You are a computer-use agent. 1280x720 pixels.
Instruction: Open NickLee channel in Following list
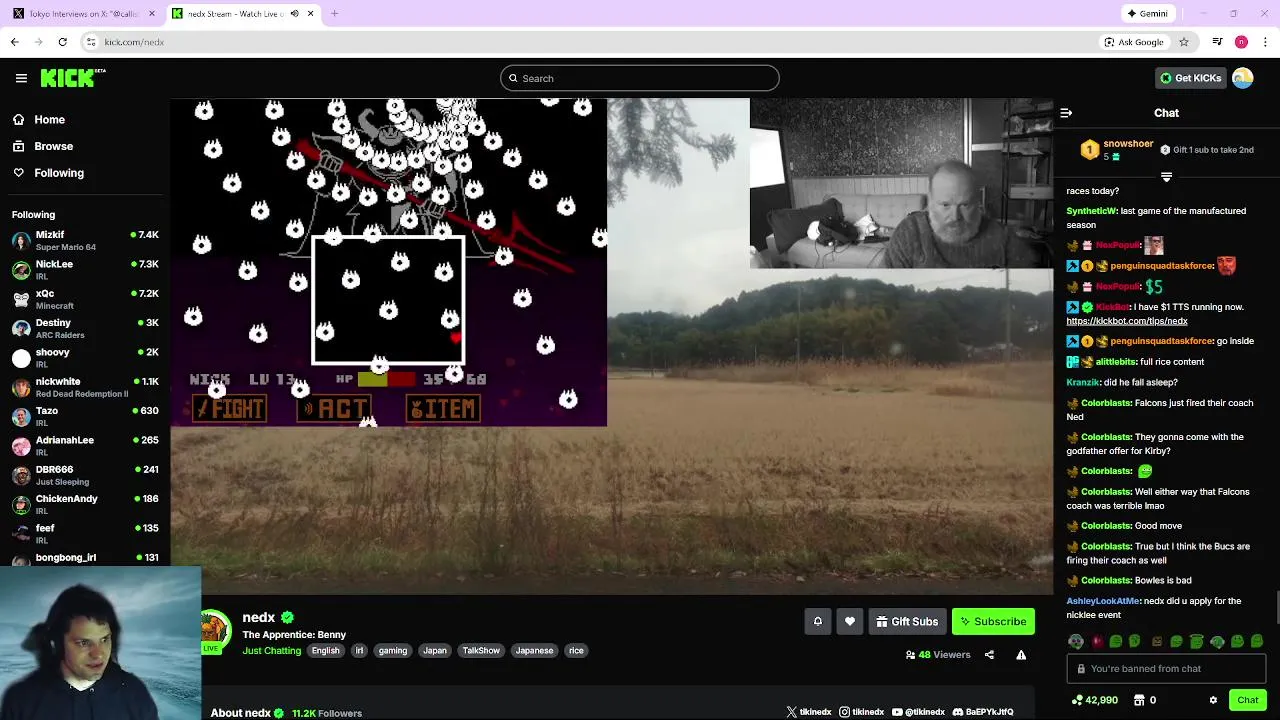[85, 270]
